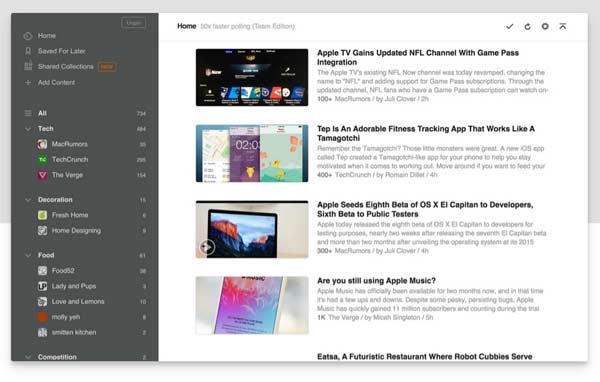Screen dimensions: 600x382
Task: Mark all as read checkmark icon
Action: [509, 26]
